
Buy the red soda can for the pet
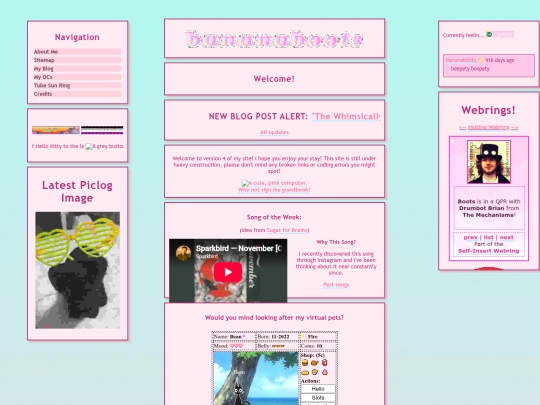coord(324,363)
